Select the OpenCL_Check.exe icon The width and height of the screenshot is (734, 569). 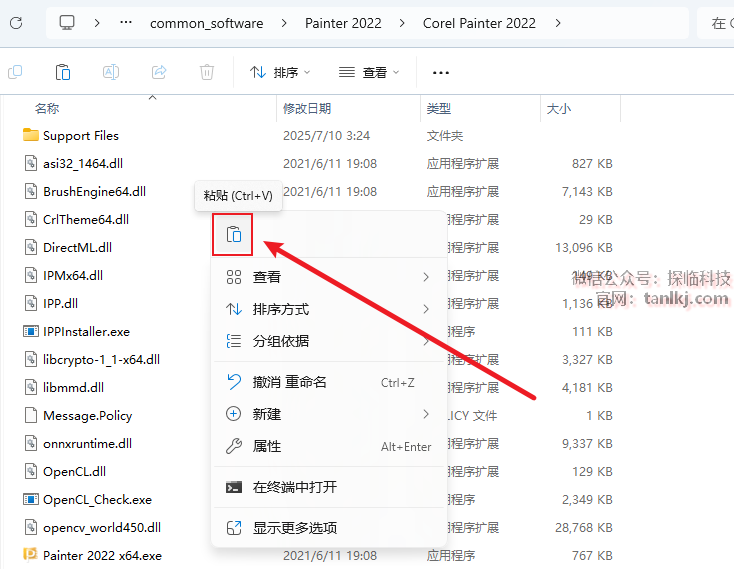(31, 499)
